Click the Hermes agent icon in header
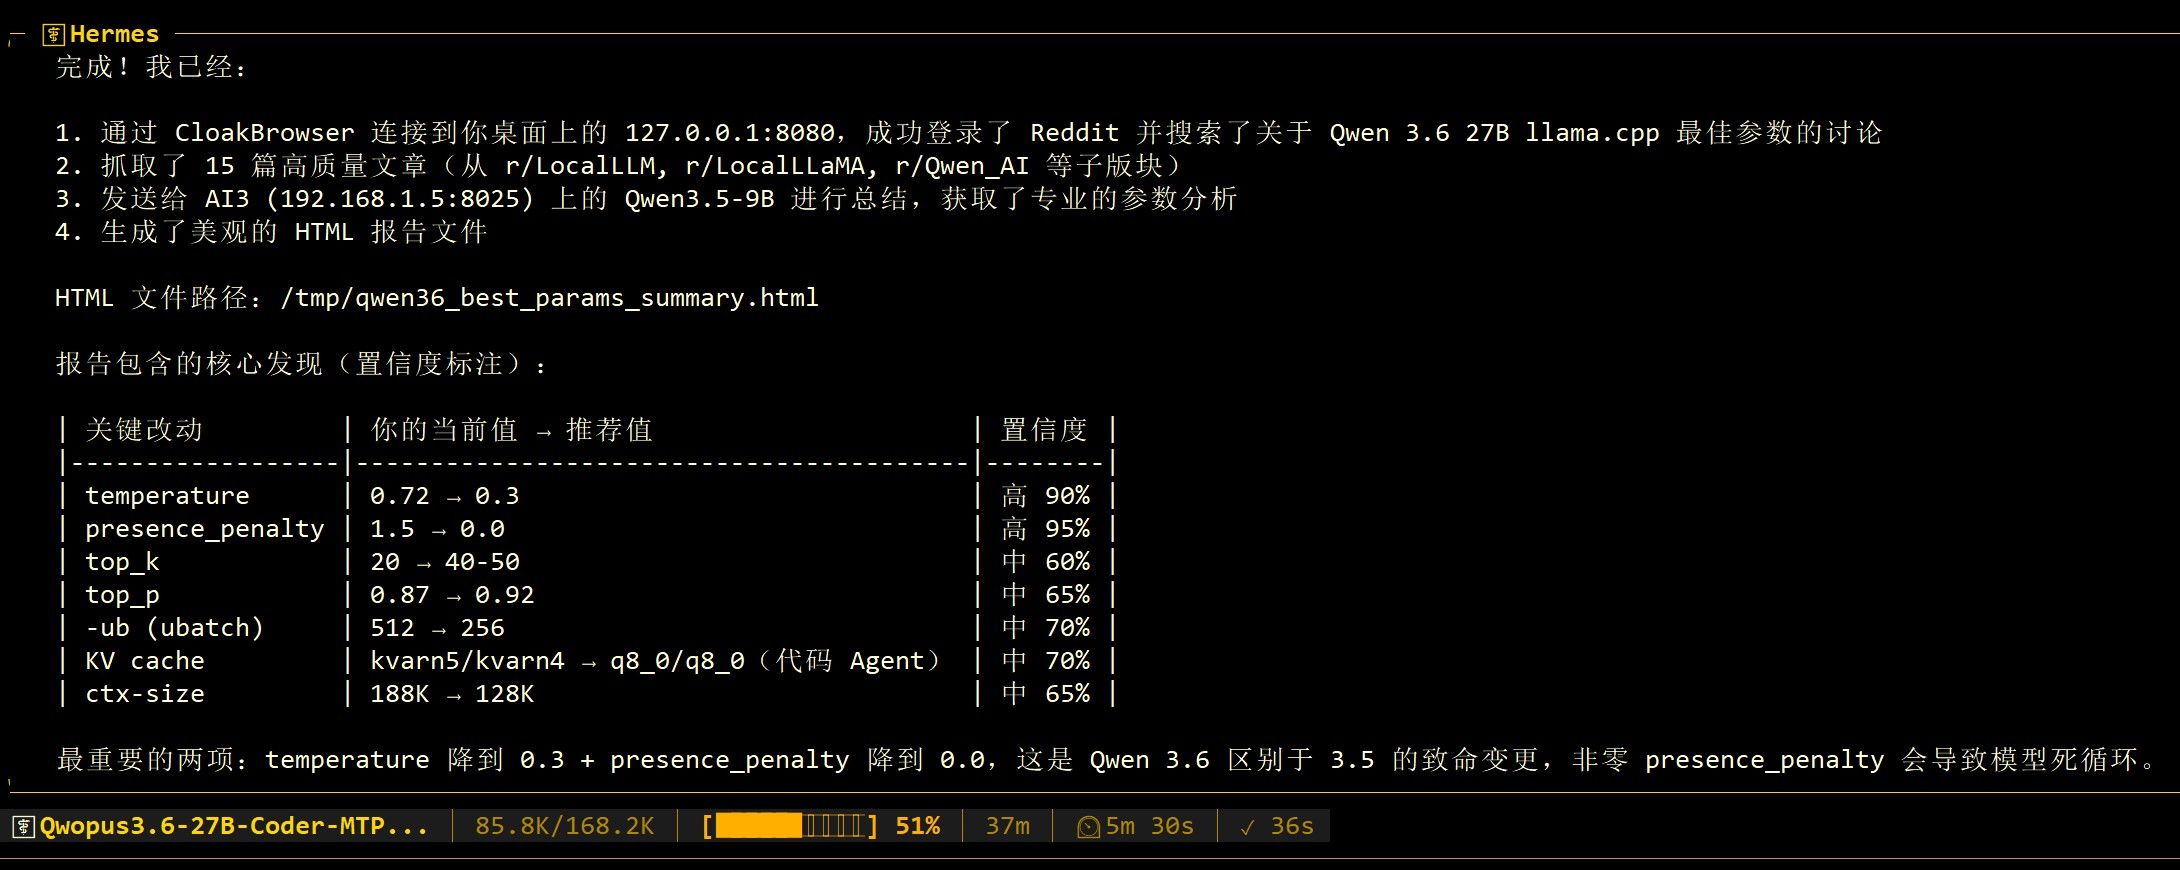 click(x=54, y=35)
